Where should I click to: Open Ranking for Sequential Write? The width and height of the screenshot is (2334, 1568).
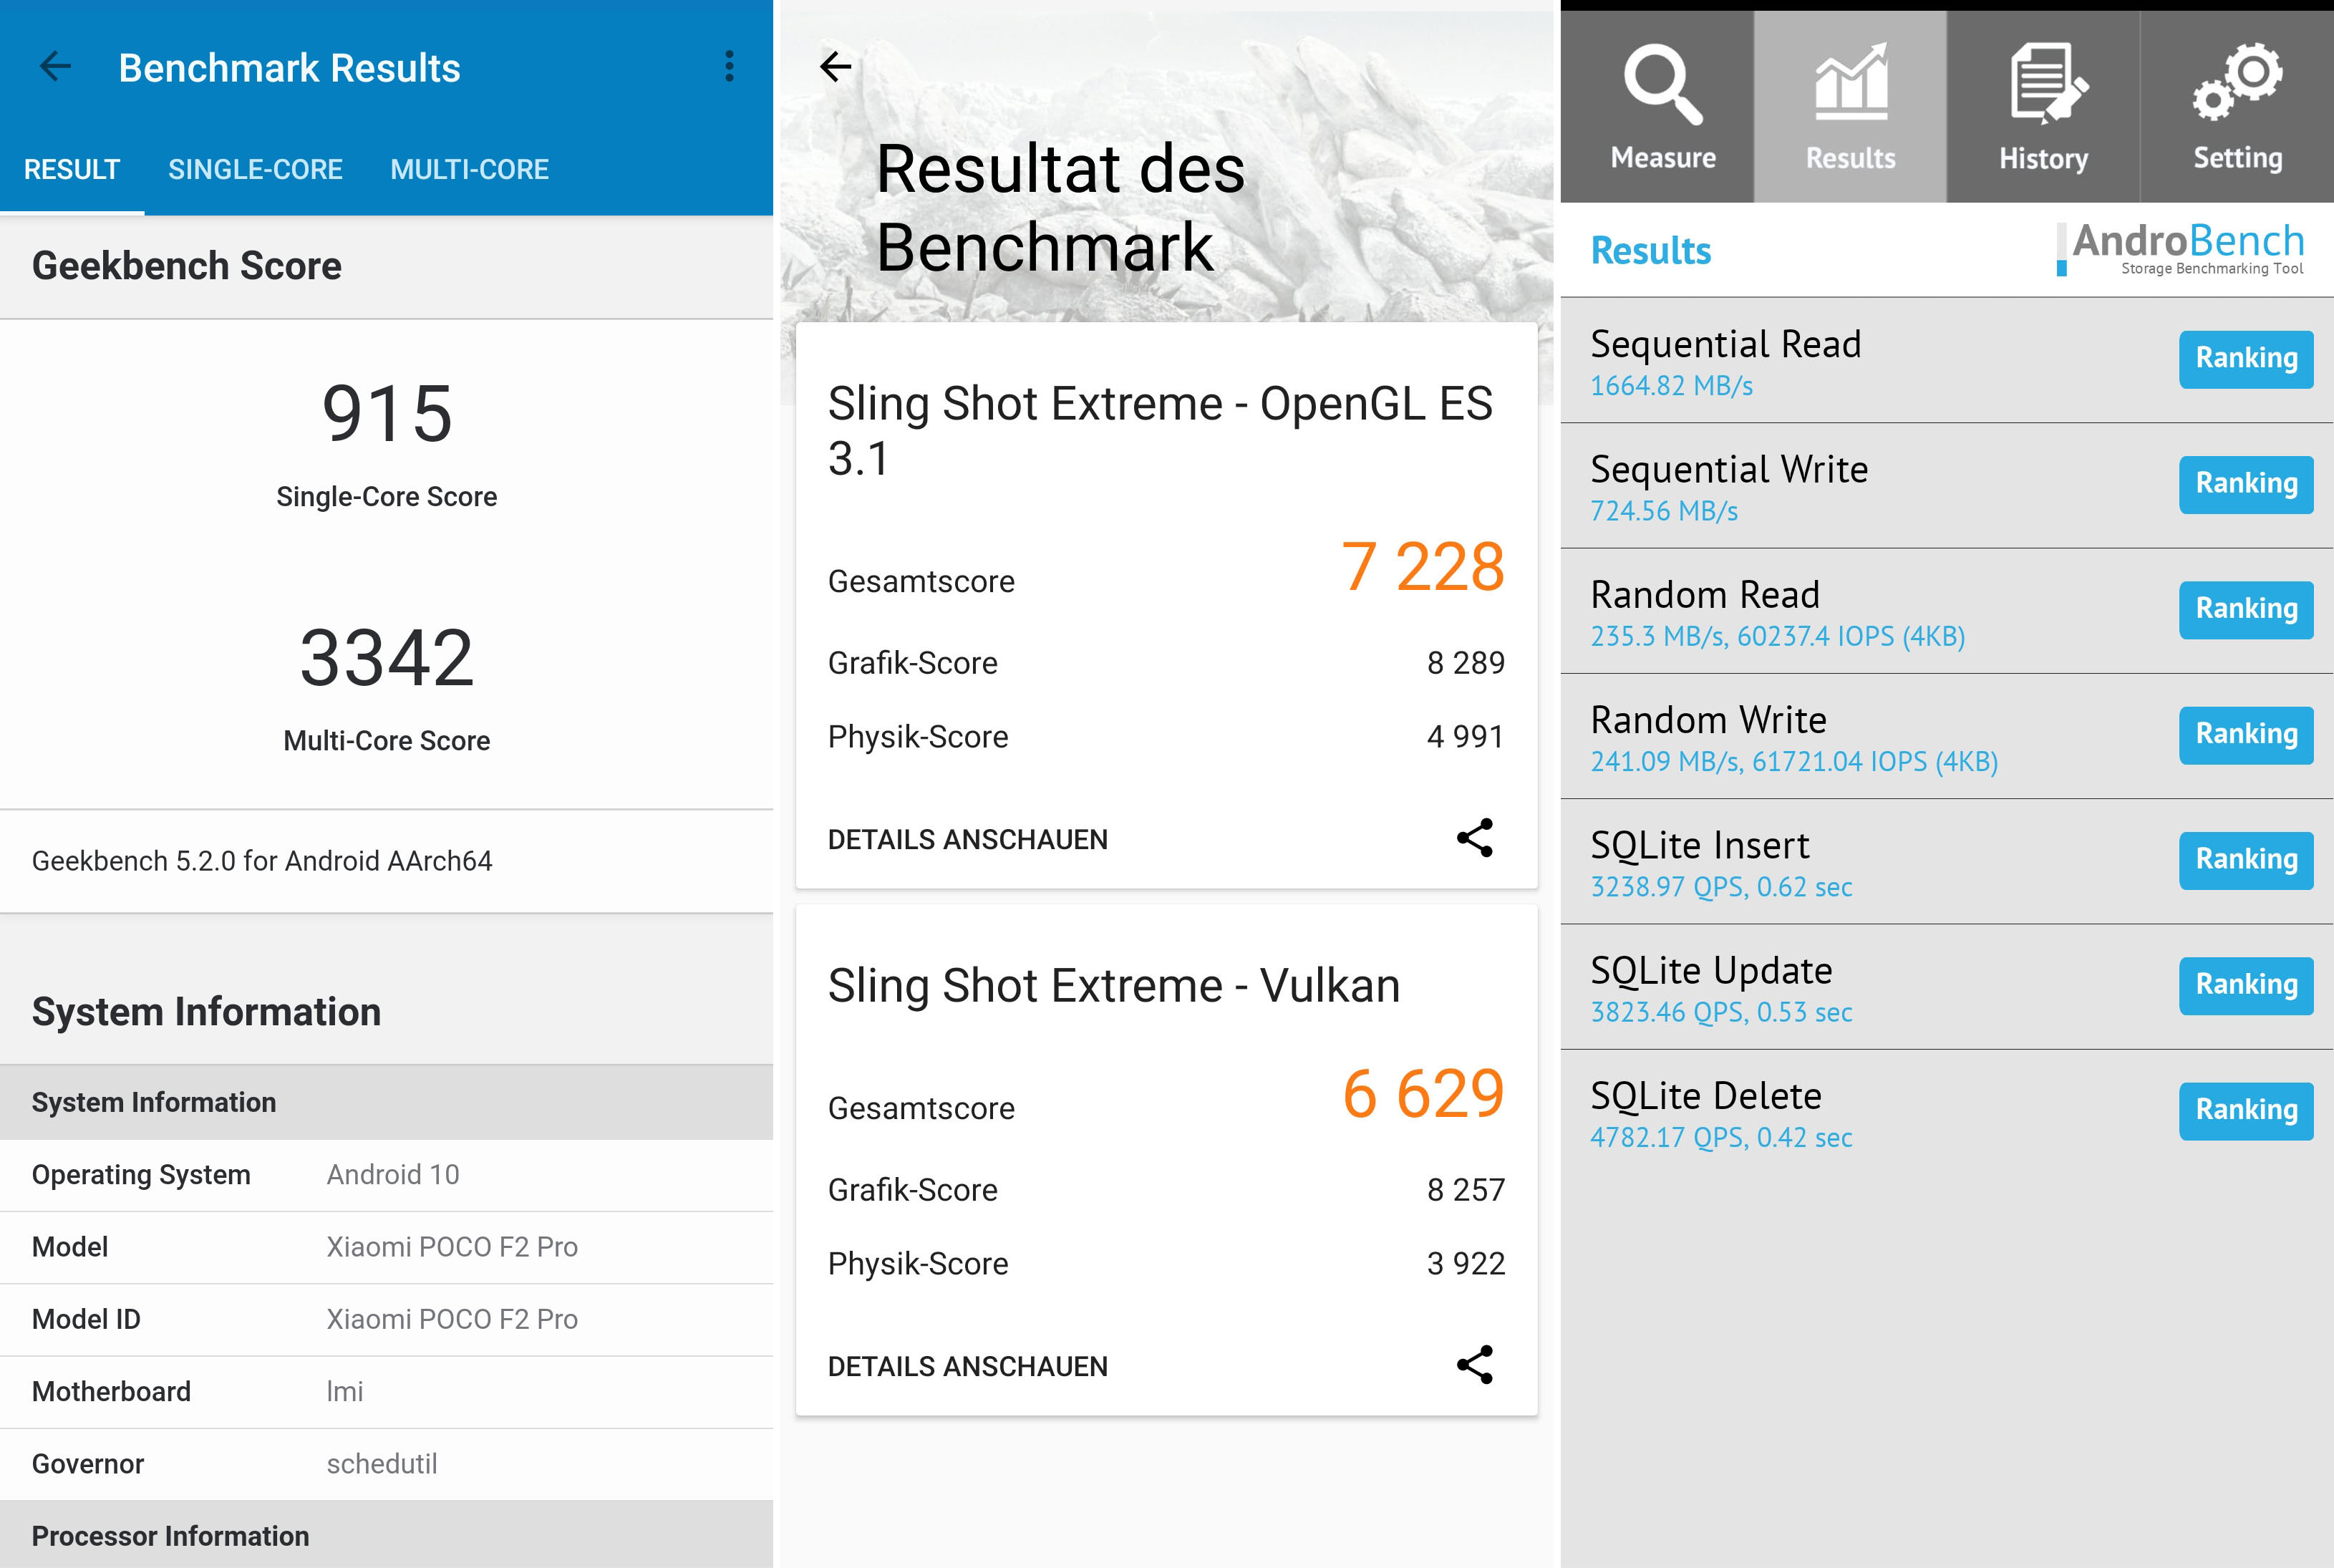pos(2245,484)
